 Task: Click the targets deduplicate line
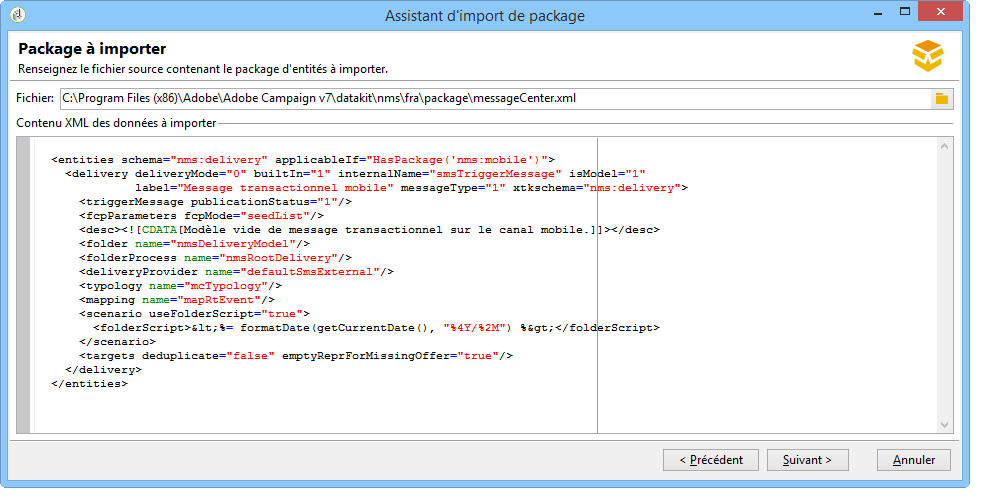(x=296, y=356)
